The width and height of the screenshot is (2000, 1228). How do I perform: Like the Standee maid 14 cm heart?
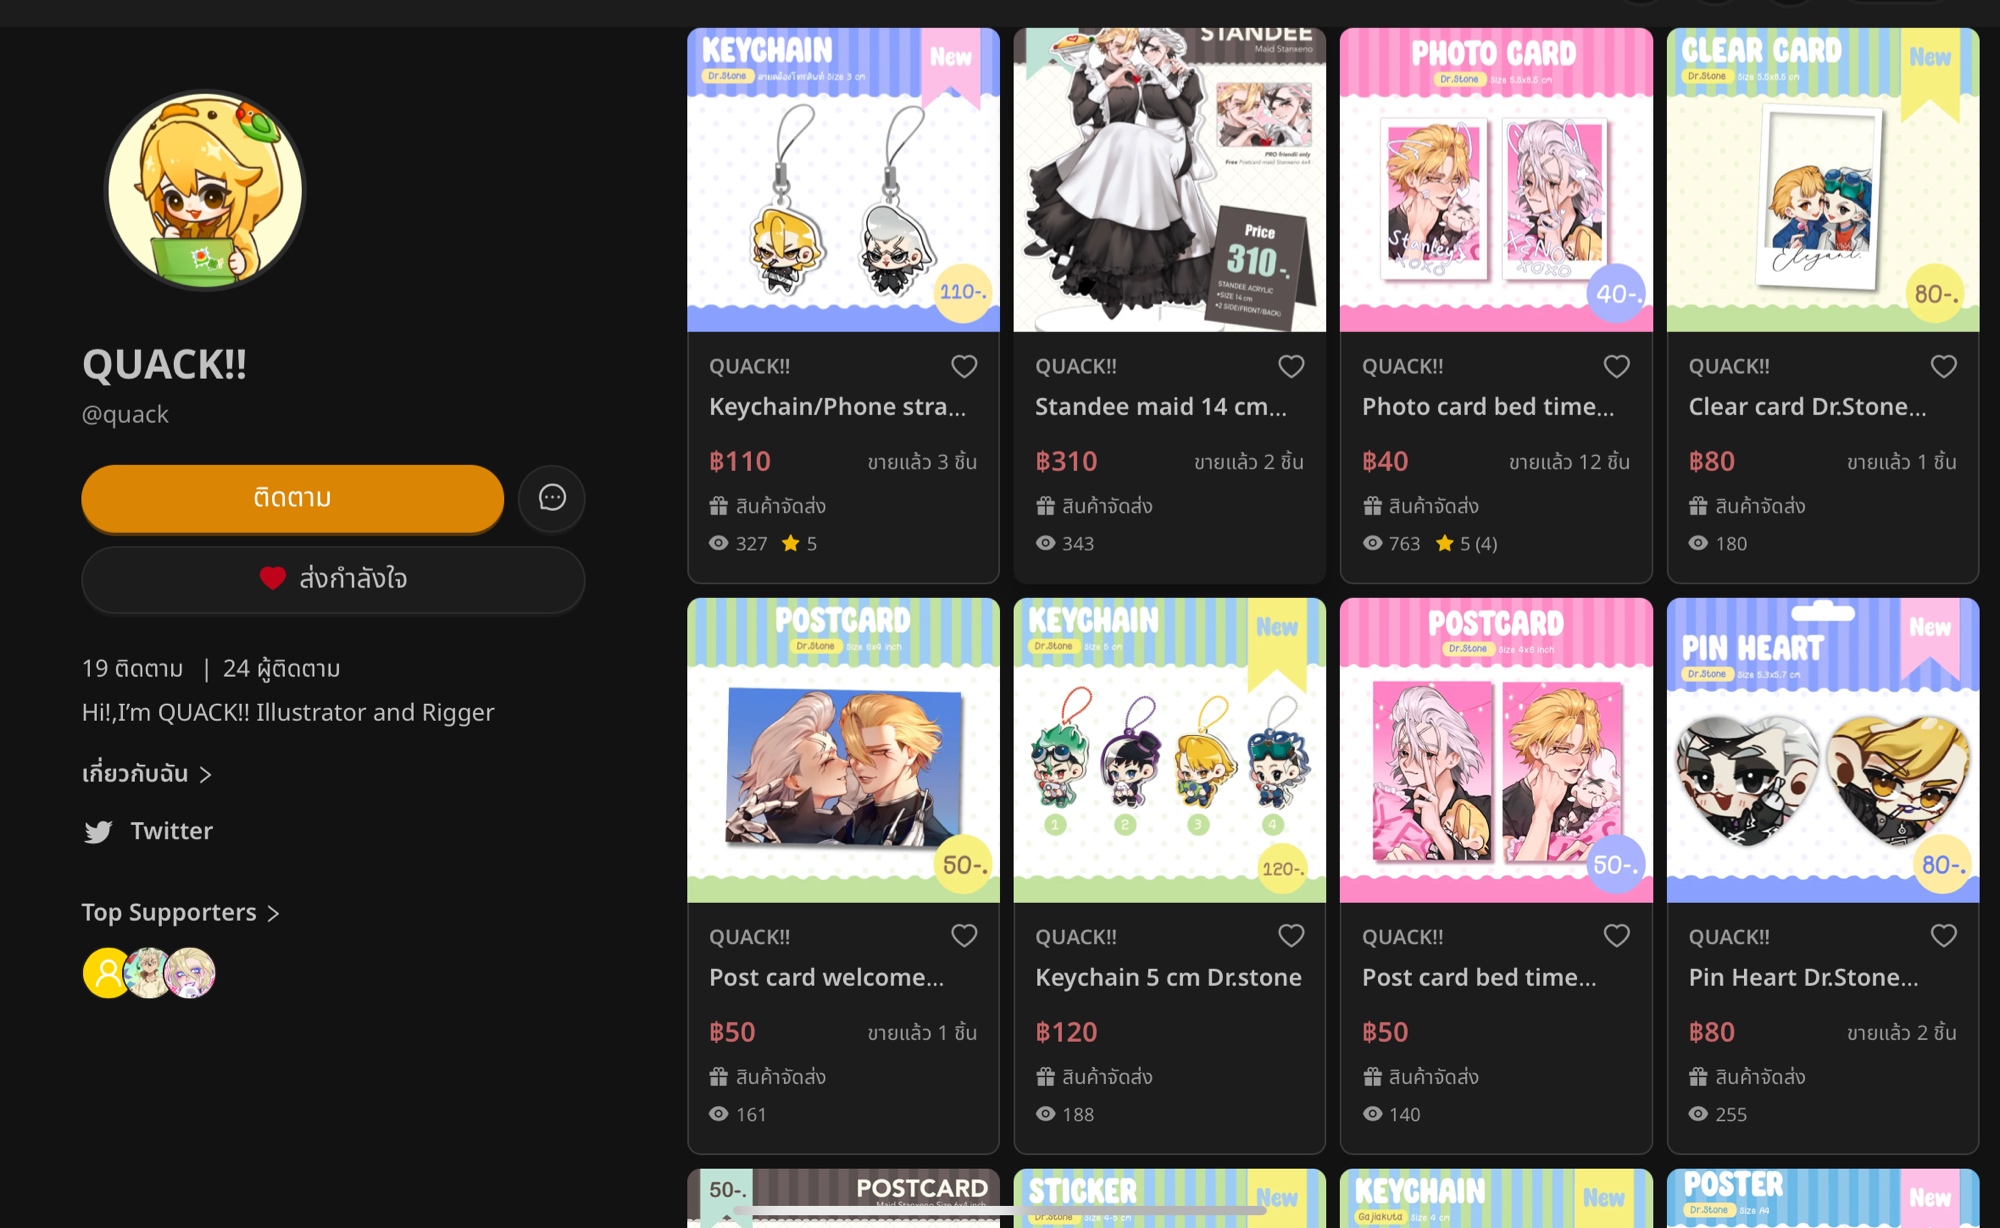[1291, 367]
